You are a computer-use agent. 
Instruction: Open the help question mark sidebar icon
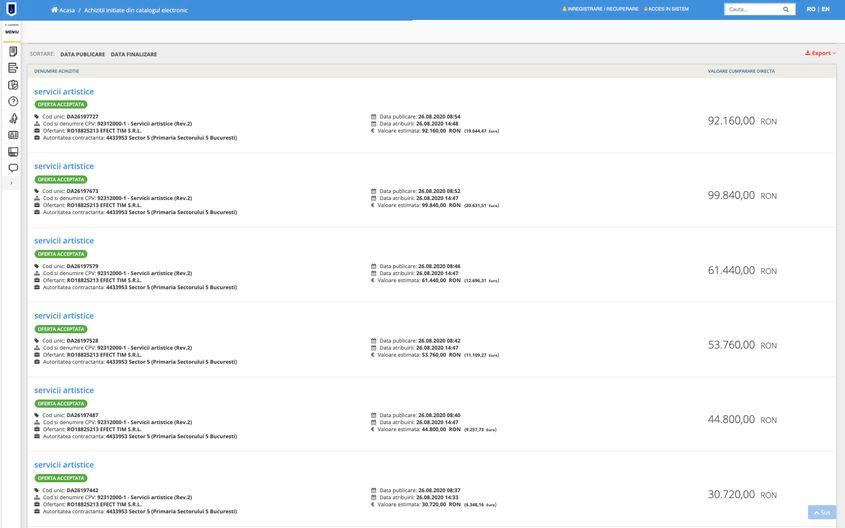pos(13,101)
